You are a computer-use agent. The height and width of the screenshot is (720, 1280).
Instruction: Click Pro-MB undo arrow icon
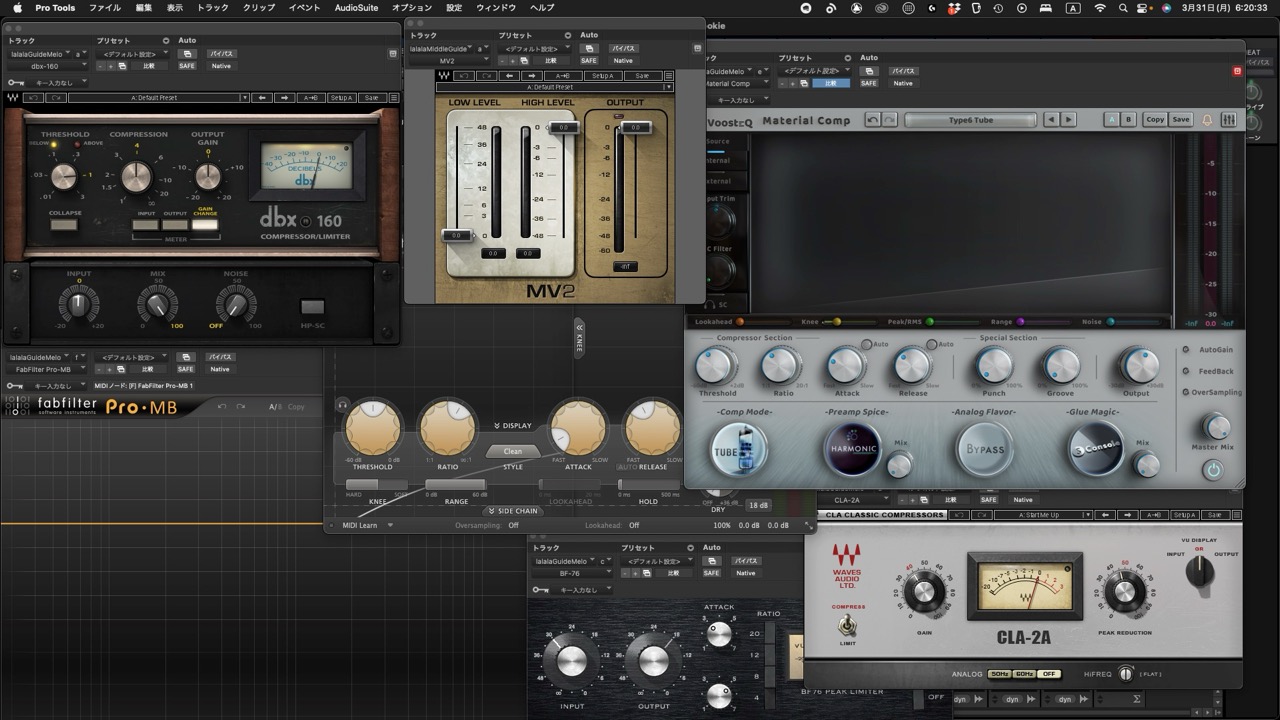[x=222, y=407]
